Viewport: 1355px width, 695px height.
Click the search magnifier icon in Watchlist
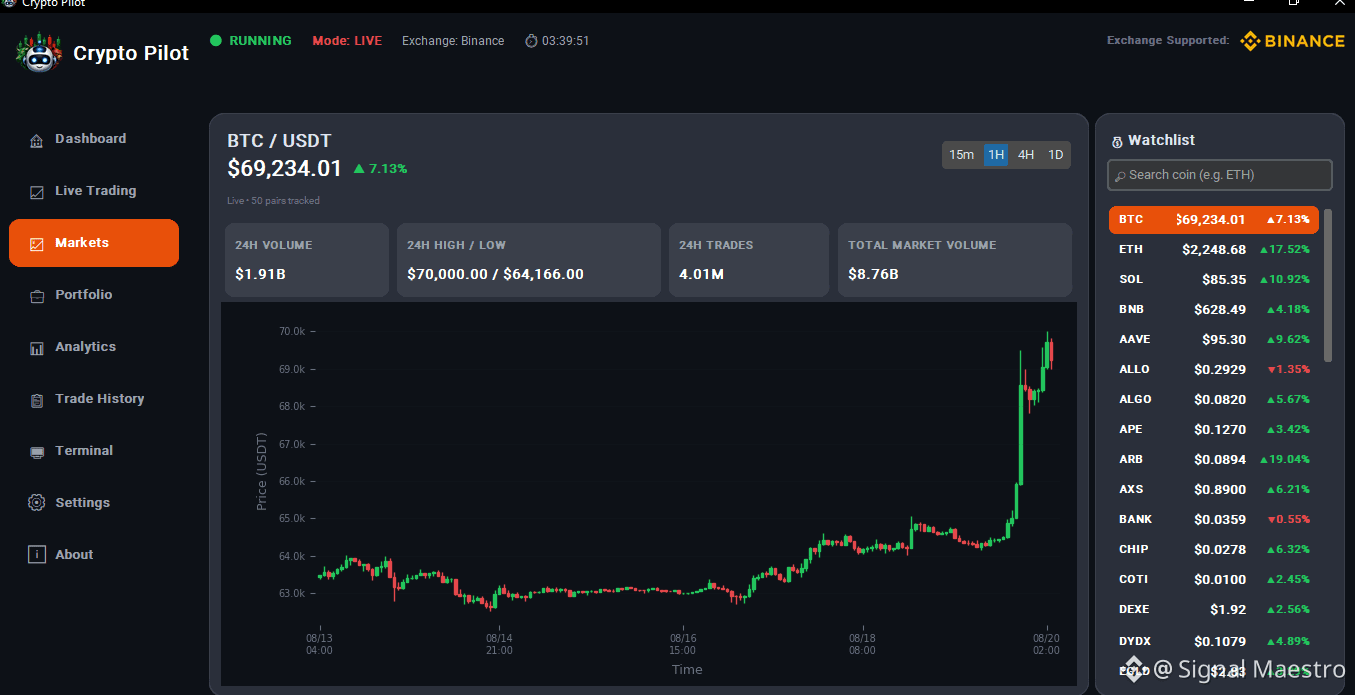pyautogui.click(x=1120, y=176)
